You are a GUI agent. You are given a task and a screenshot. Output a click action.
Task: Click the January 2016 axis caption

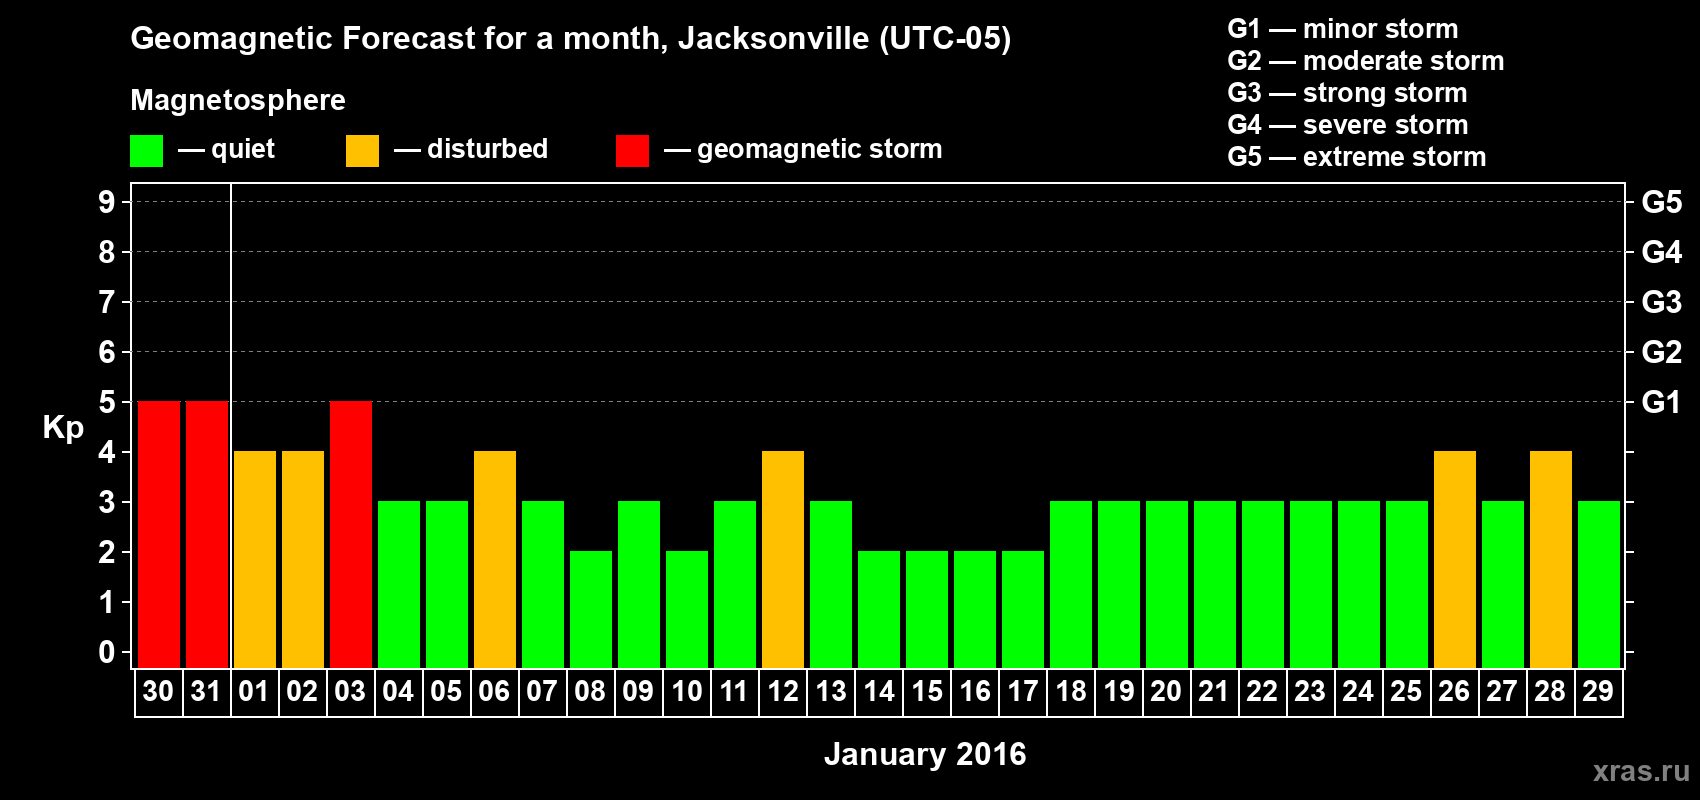tap(925, 754)
